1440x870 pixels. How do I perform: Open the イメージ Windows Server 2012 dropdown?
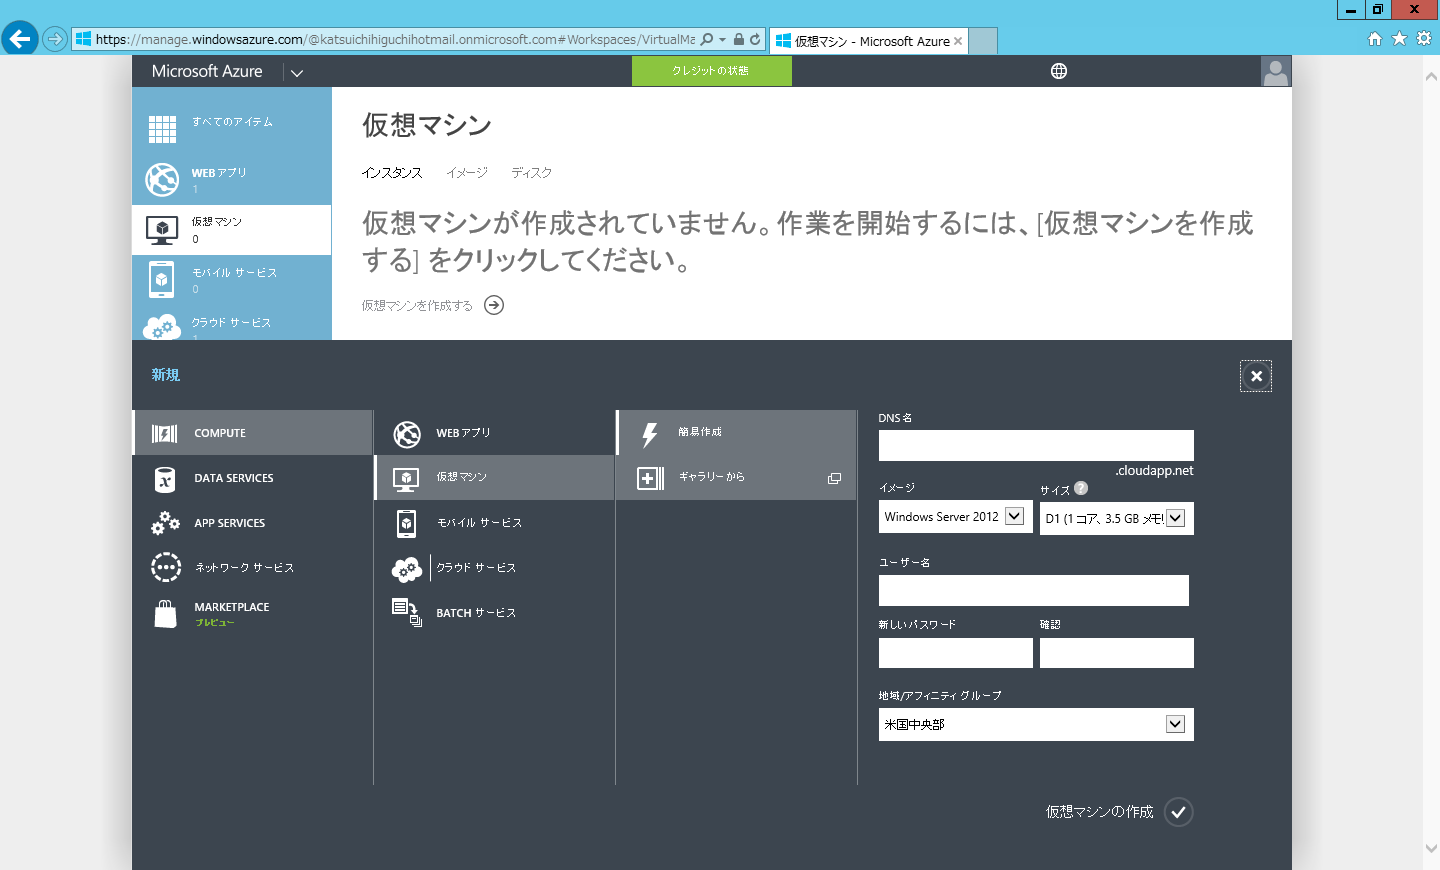coord(955,517)
